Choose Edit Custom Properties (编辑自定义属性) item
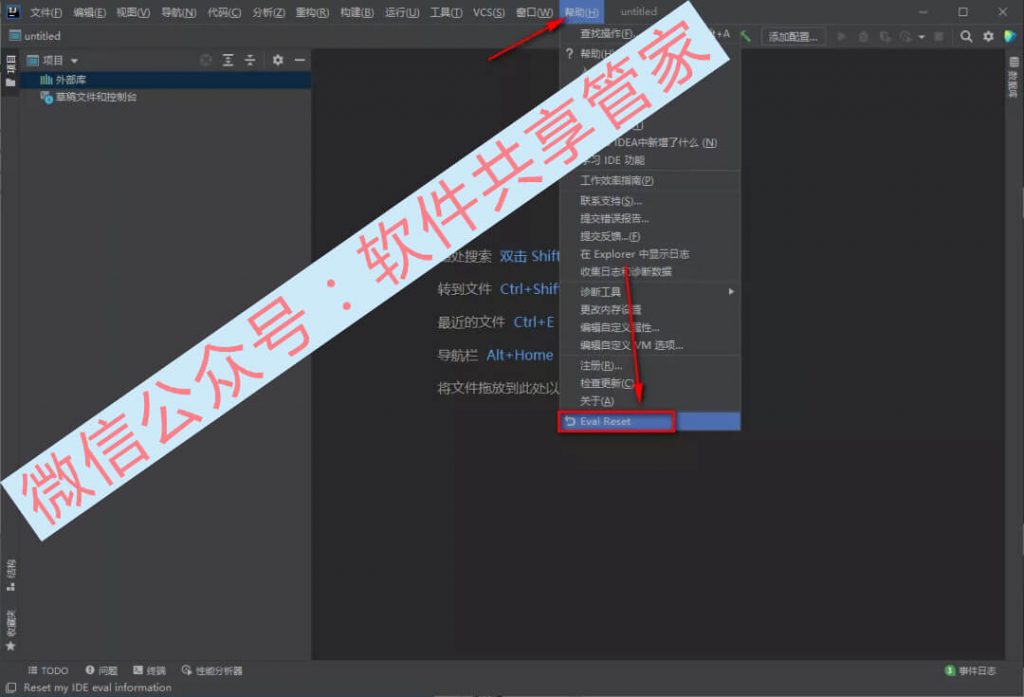 click(649, 327)
